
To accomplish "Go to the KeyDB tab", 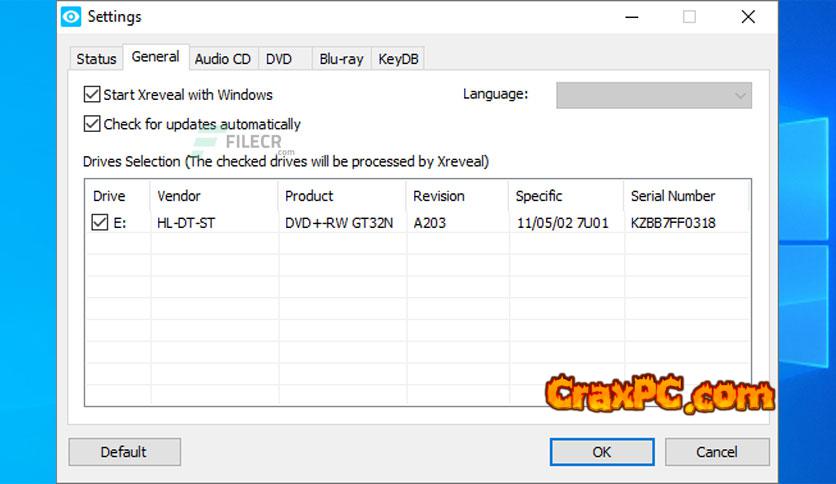I will click(x=398, y=59).
